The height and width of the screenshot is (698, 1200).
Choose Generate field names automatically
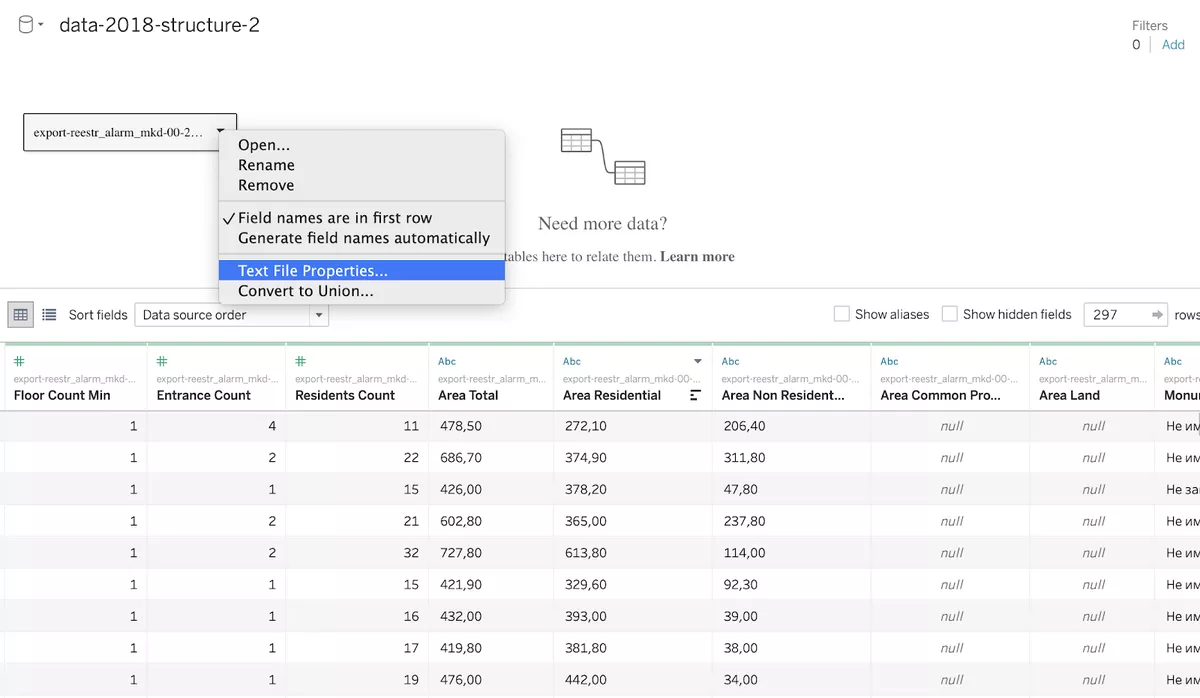(x=364, y=238)
